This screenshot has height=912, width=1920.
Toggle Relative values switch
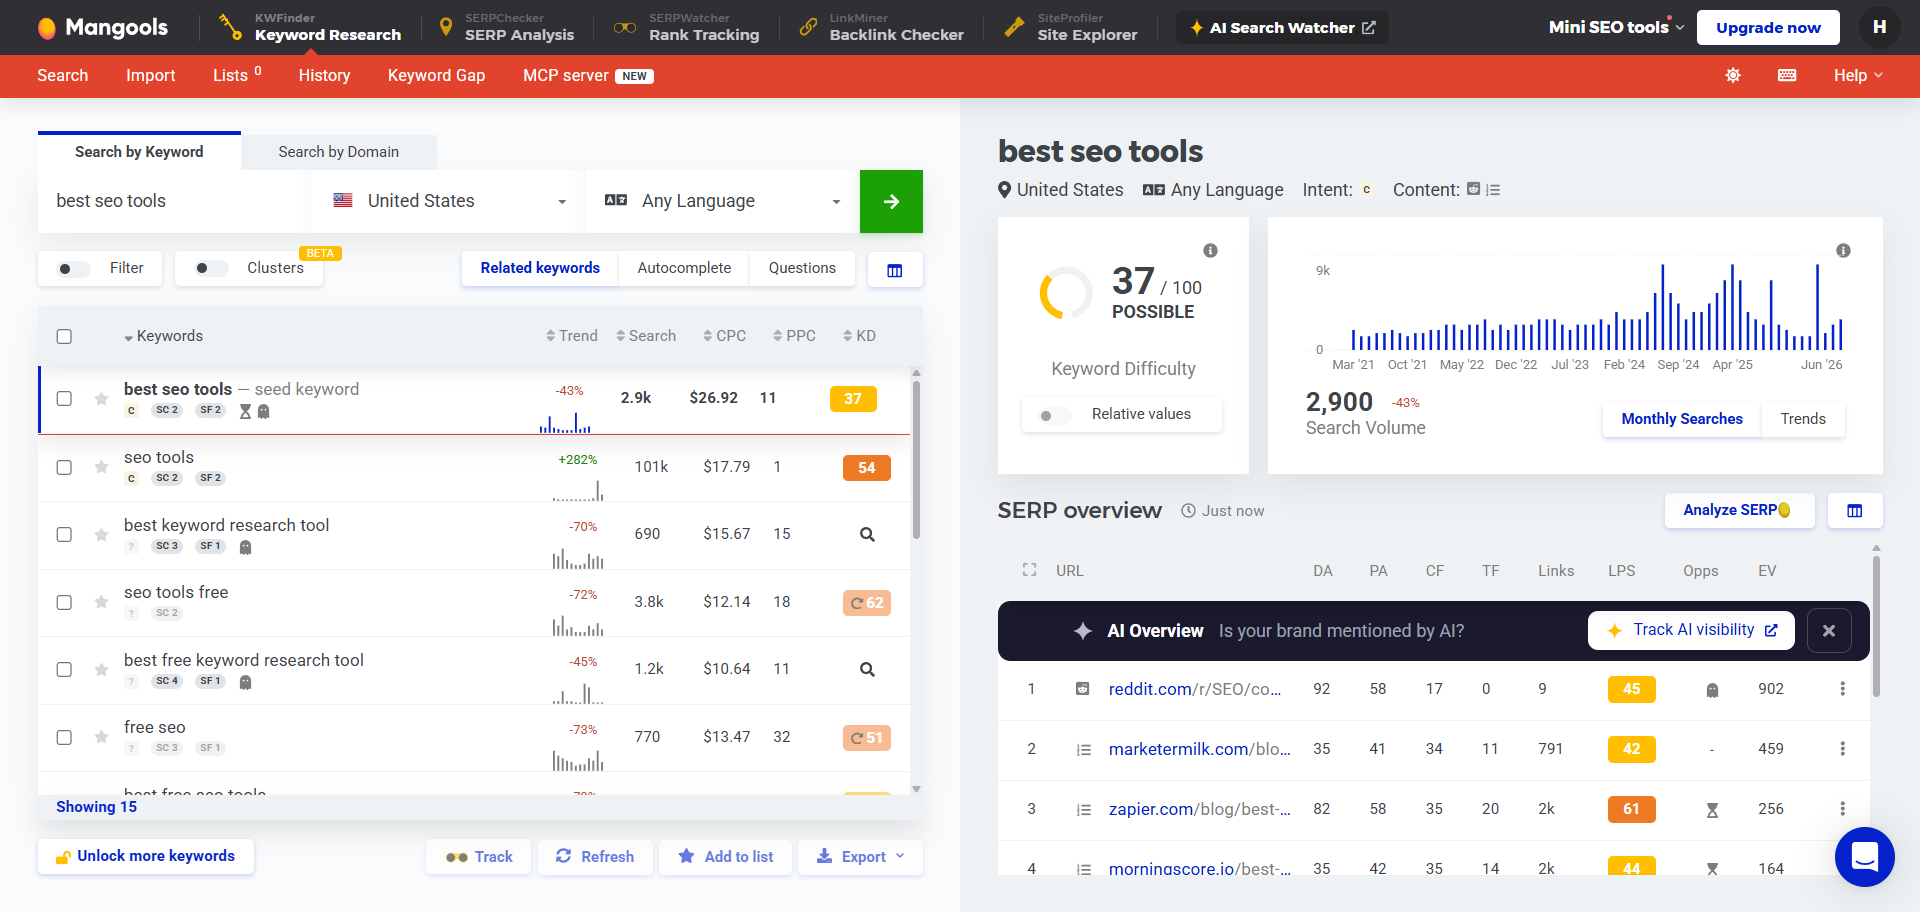click(1055, 415)
